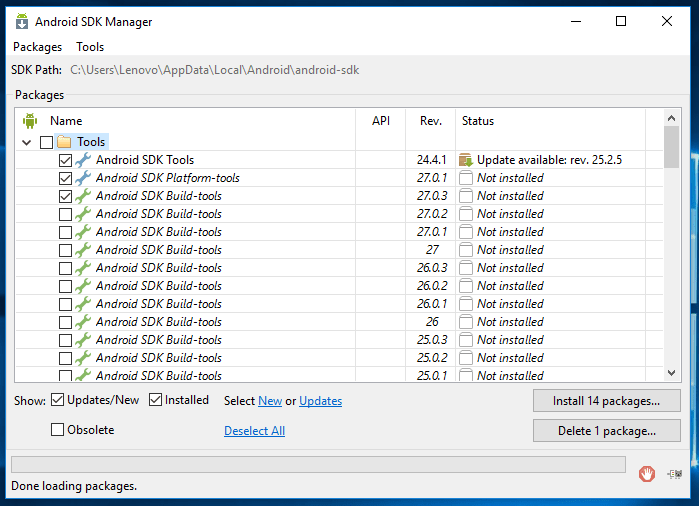Check the Build-tools rev 27.0.2 checkbox
Screen dimensions: 699x506
65,214
